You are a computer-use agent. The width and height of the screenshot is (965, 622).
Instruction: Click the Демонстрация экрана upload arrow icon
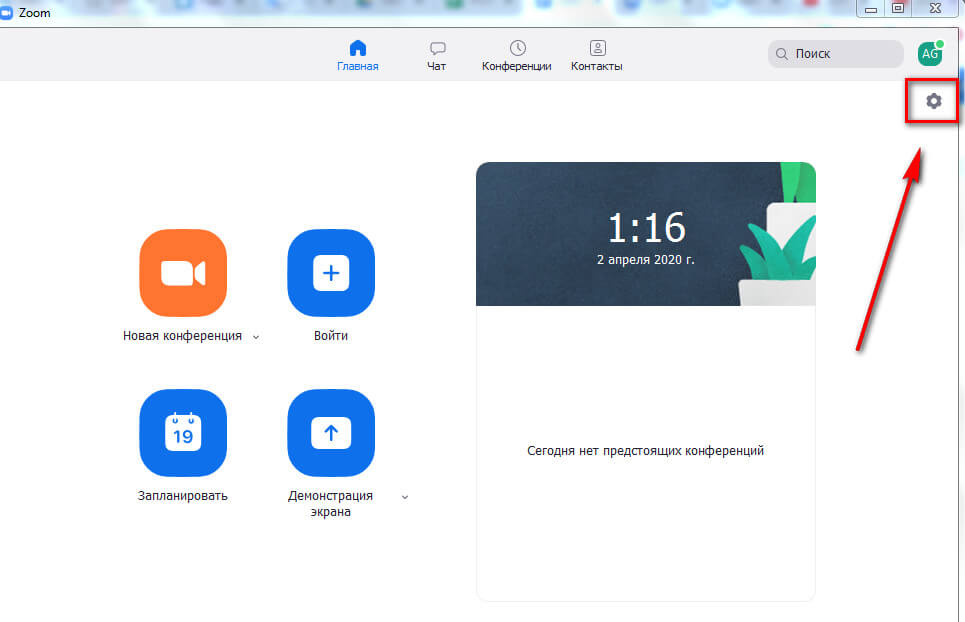click(331, 432)
